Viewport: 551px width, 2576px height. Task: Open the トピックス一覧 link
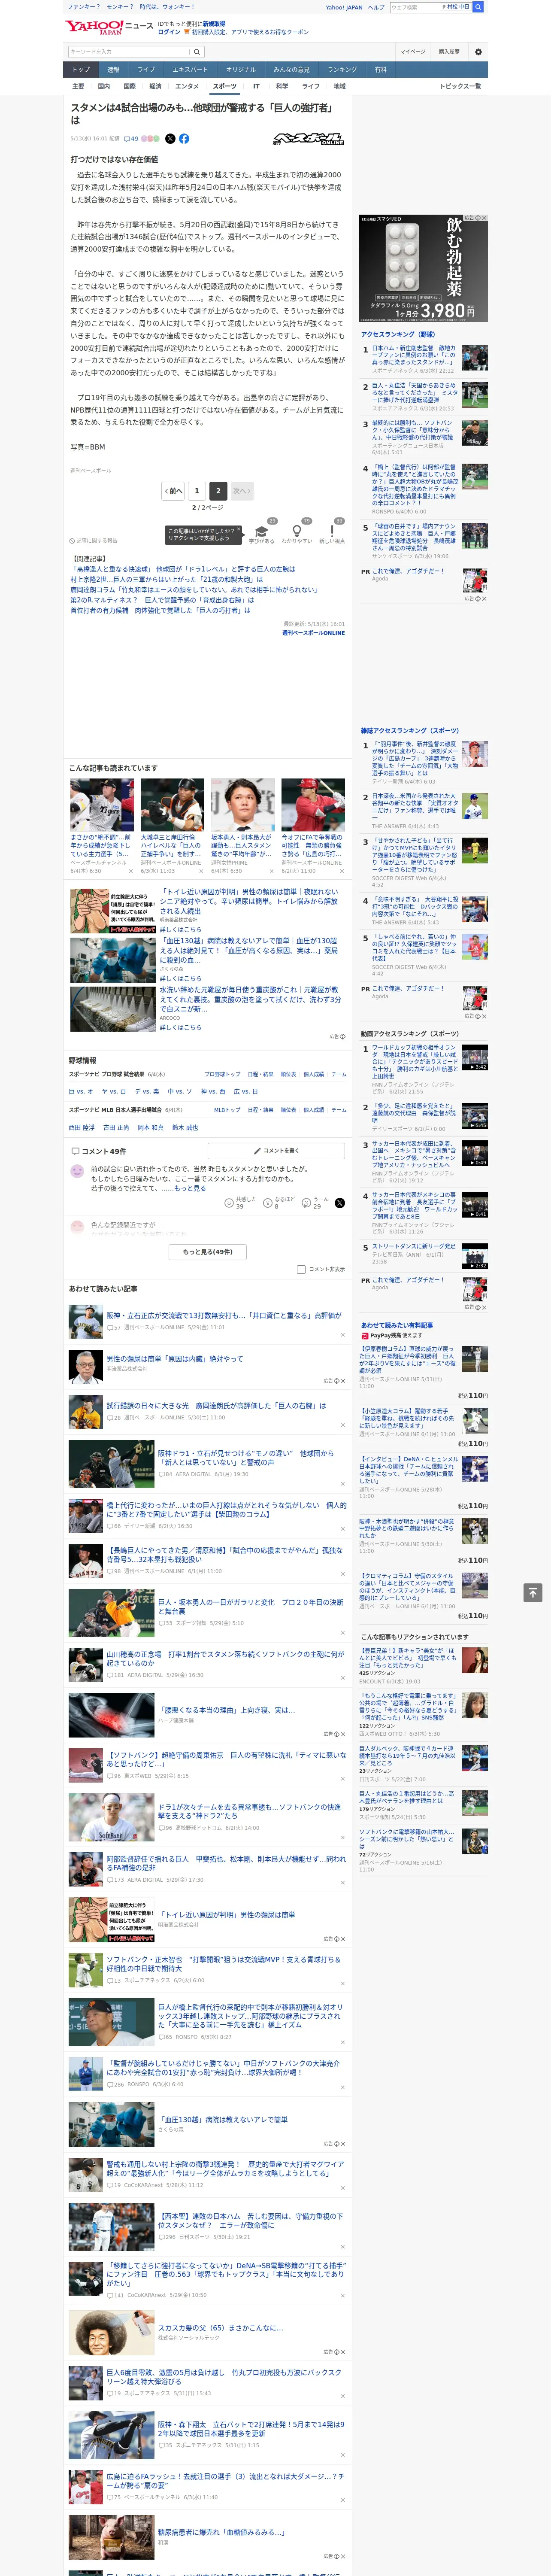(x=460, y=86)
